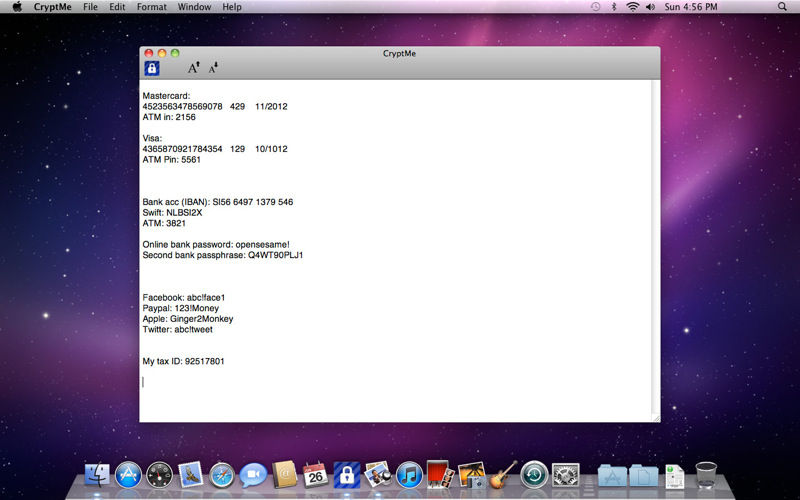This screenshot has height=500, width=800.
Task: Open iCal calendar in the Dock
Action: (x=315, y=475)
